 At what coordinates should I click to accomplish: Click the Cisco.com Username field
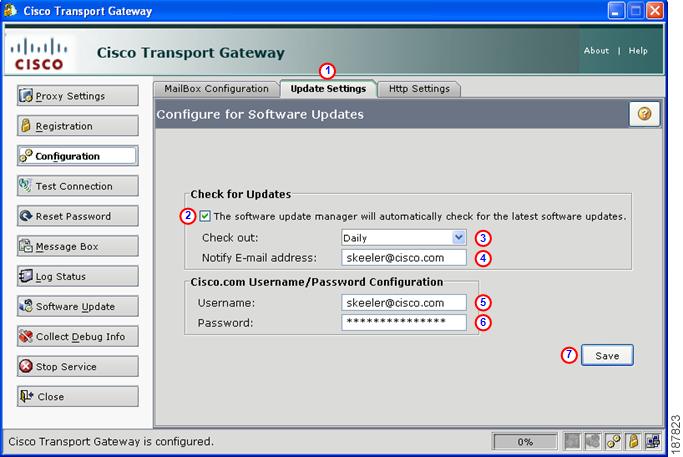click(403, 303)
